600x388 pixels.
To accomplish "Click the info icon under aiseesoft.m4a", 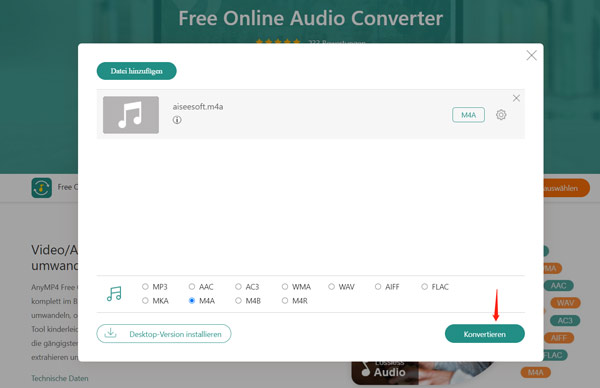I will pos(177,120).
